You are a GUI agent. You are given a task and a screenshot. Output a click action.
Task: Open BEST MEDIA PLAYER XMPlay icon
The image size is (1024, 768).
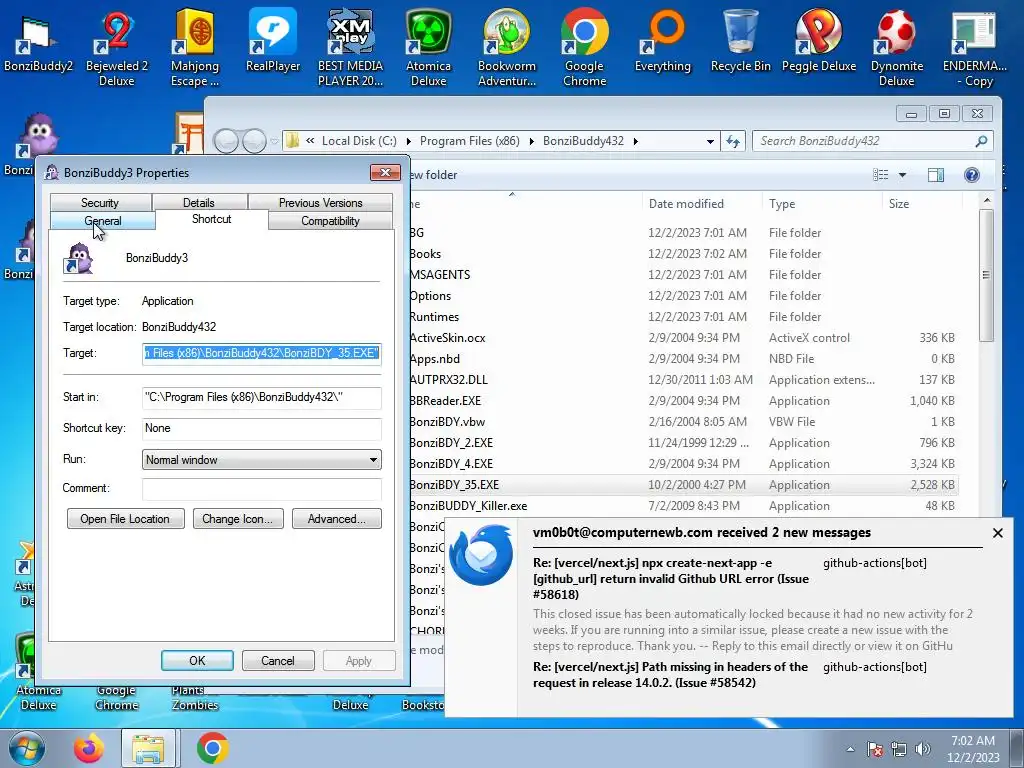click(350, 49)
